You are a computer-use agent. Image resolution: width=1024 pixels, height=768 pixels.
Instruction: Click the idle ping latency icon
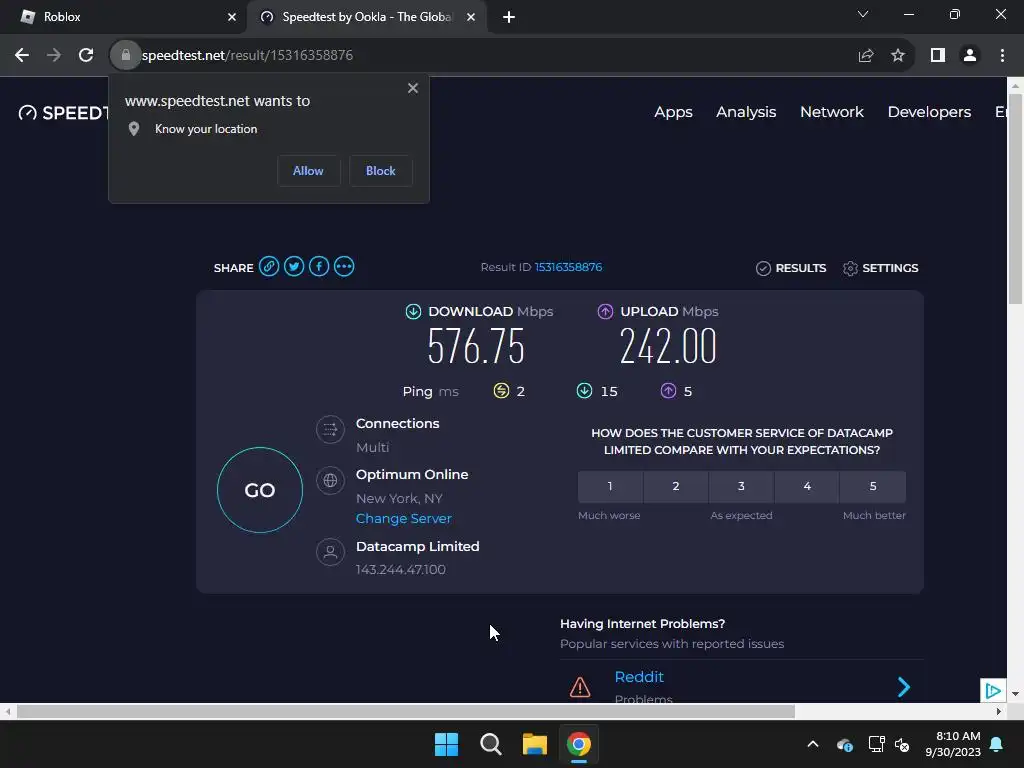click(501, 391)
